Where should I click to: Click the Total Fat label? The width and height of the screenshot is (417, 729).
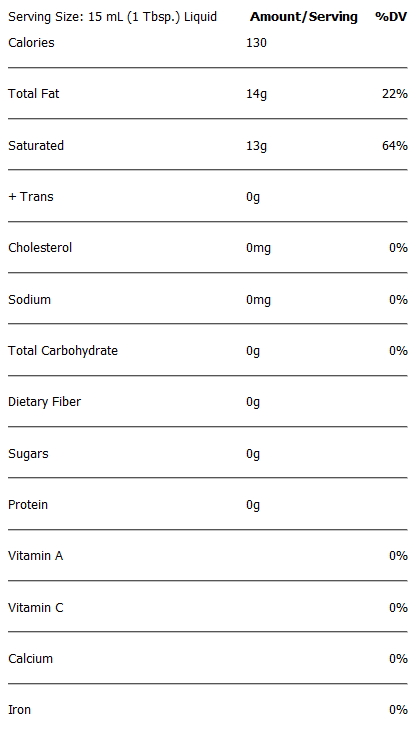click(x=33, y=93)
